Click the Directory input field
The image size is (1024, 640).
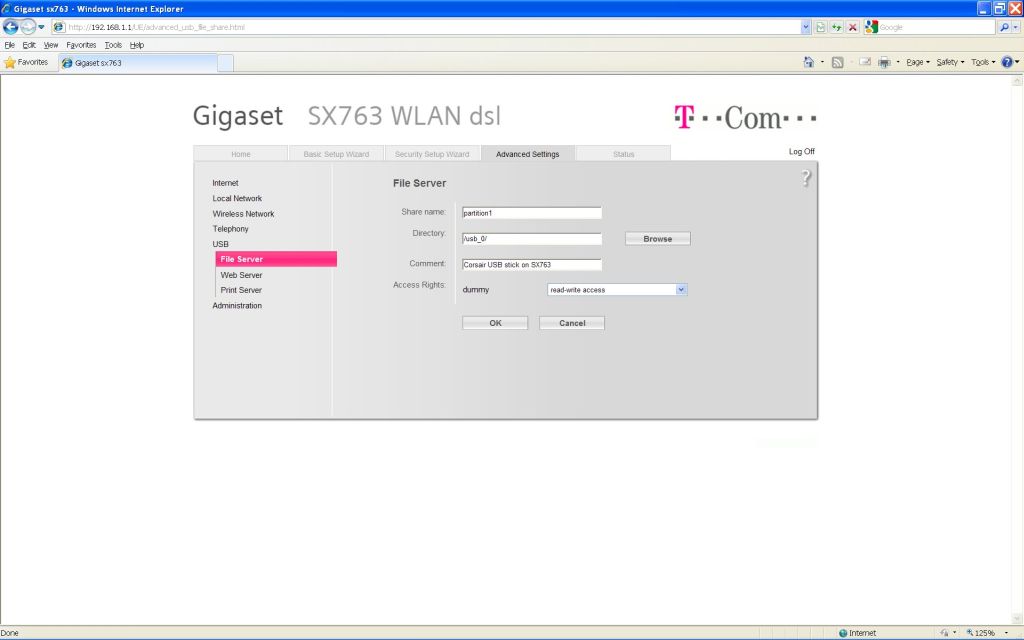click(x=532, y=239)
